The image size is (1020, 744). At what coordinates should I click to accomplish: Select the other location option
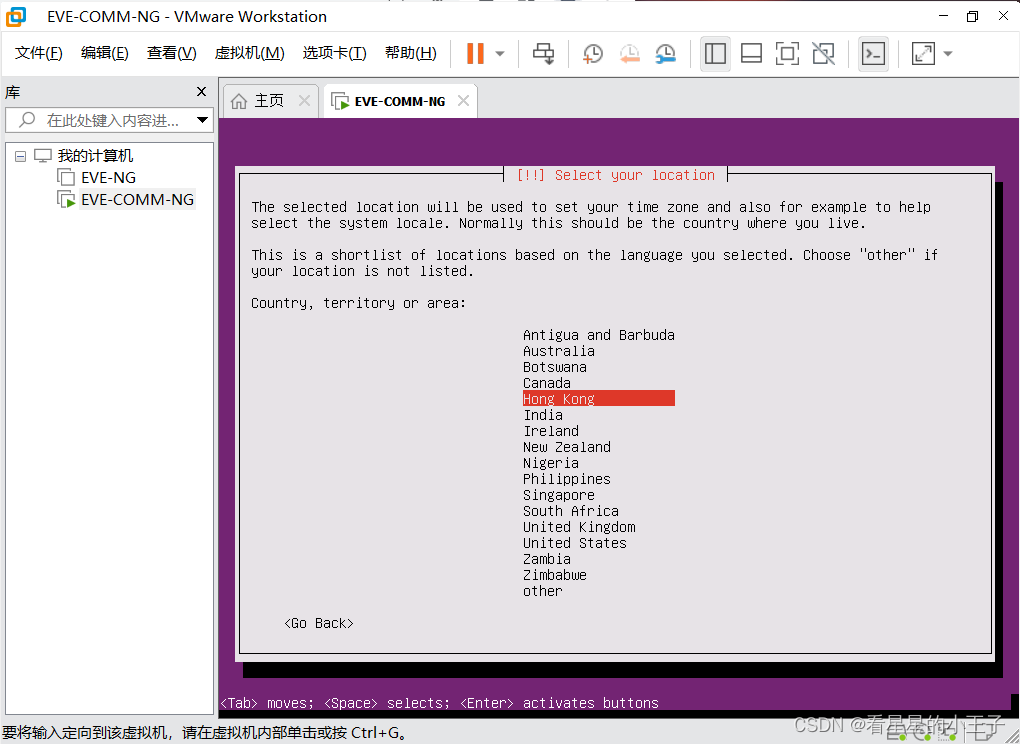543,591
